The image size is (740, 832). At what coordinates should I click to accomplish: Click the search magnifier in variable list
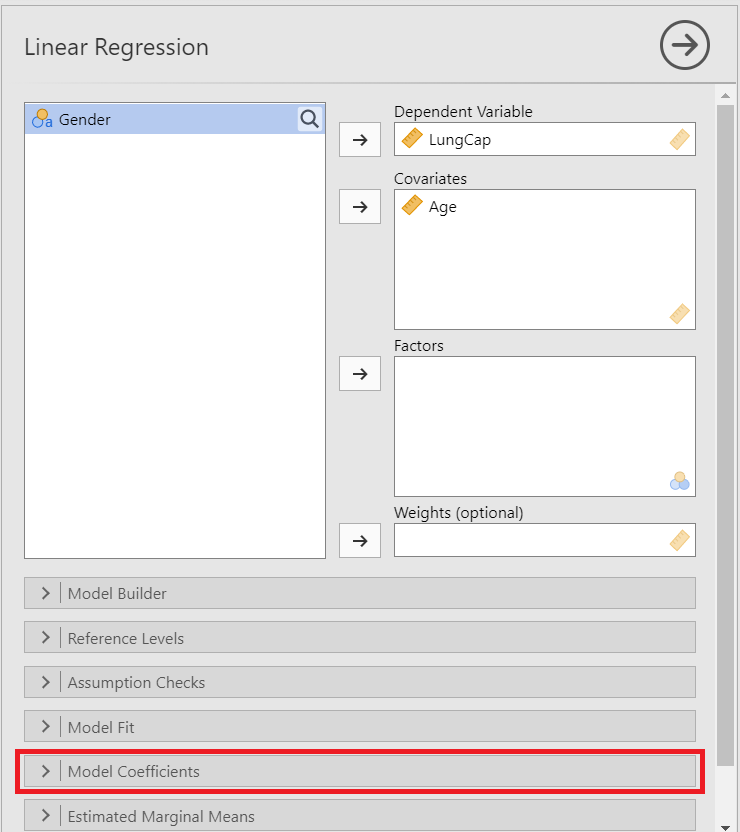(x=310, y=119)
